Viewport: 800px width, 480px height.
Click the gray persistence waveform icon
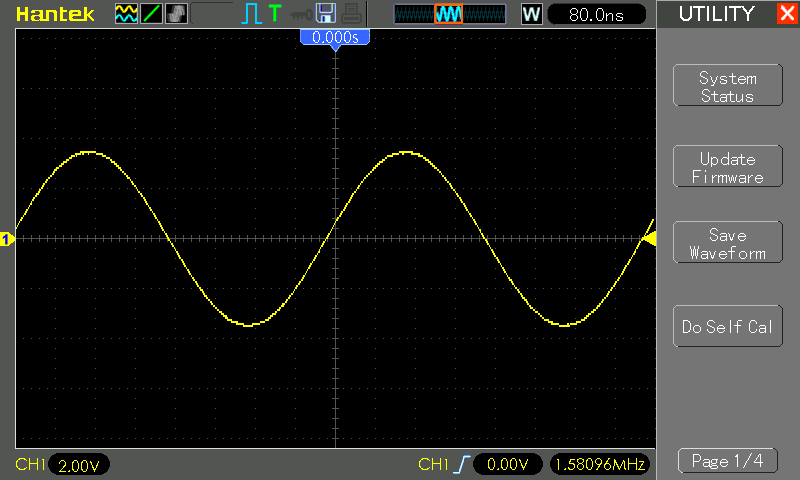(x=176, y=14)
